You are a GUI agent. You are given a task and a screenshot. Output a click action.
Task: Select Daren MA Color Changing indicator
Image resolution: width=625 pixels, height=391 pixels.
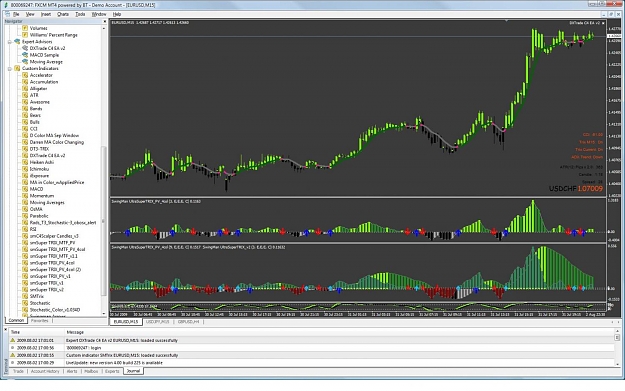57,142
